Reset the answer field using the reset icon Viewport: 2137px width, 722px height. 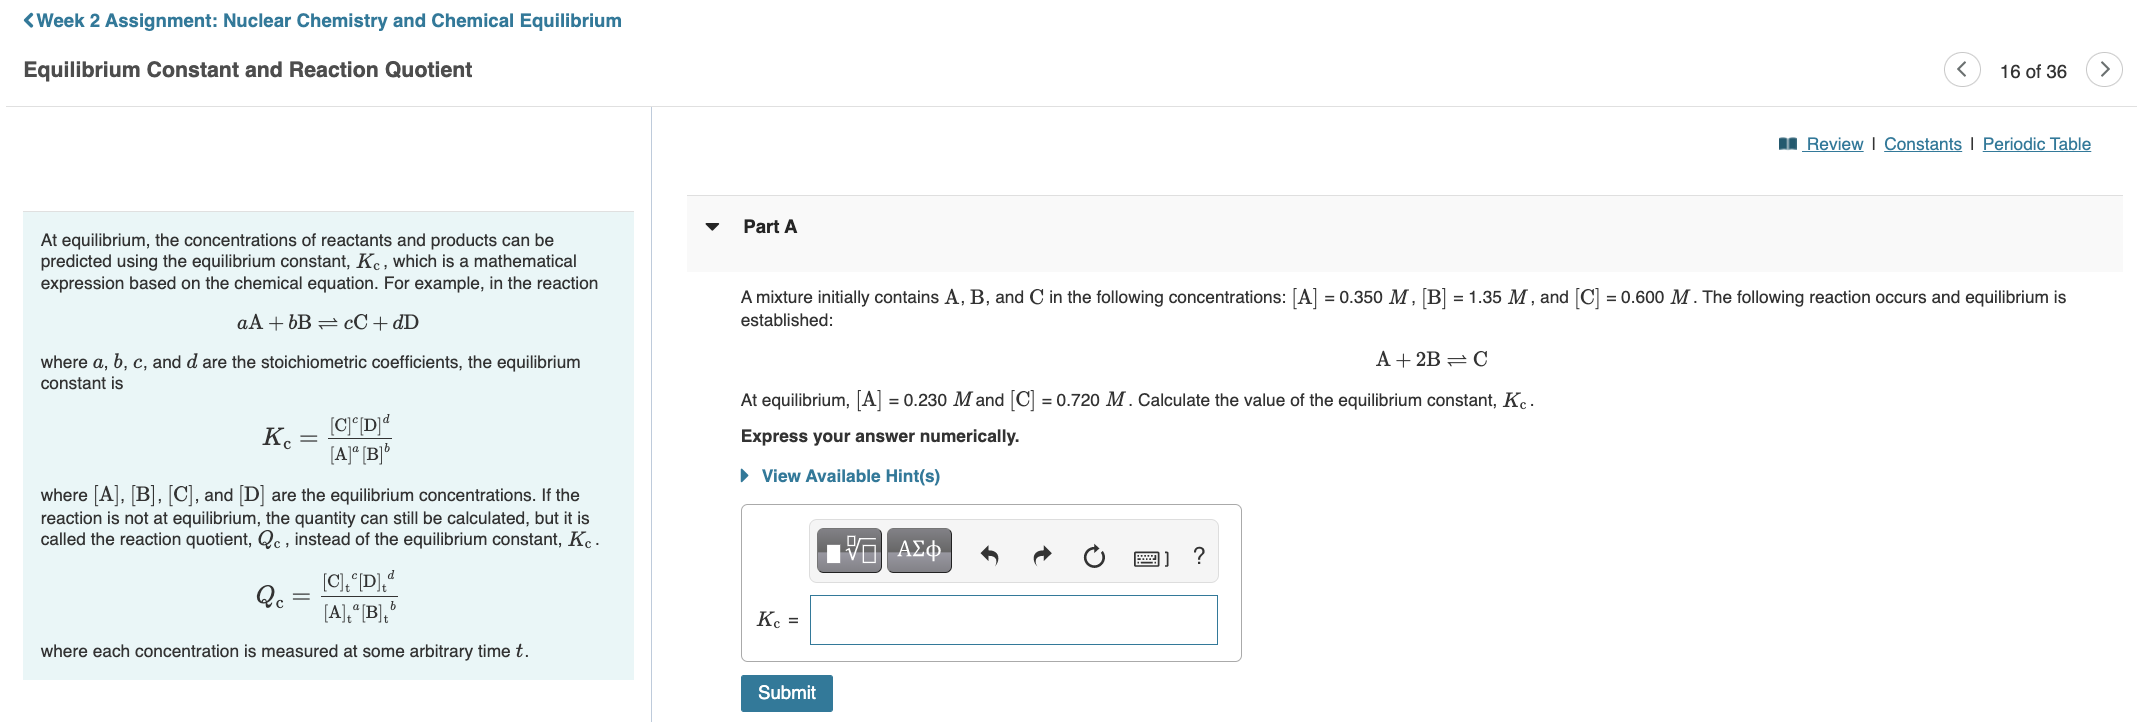point(1093,556)
